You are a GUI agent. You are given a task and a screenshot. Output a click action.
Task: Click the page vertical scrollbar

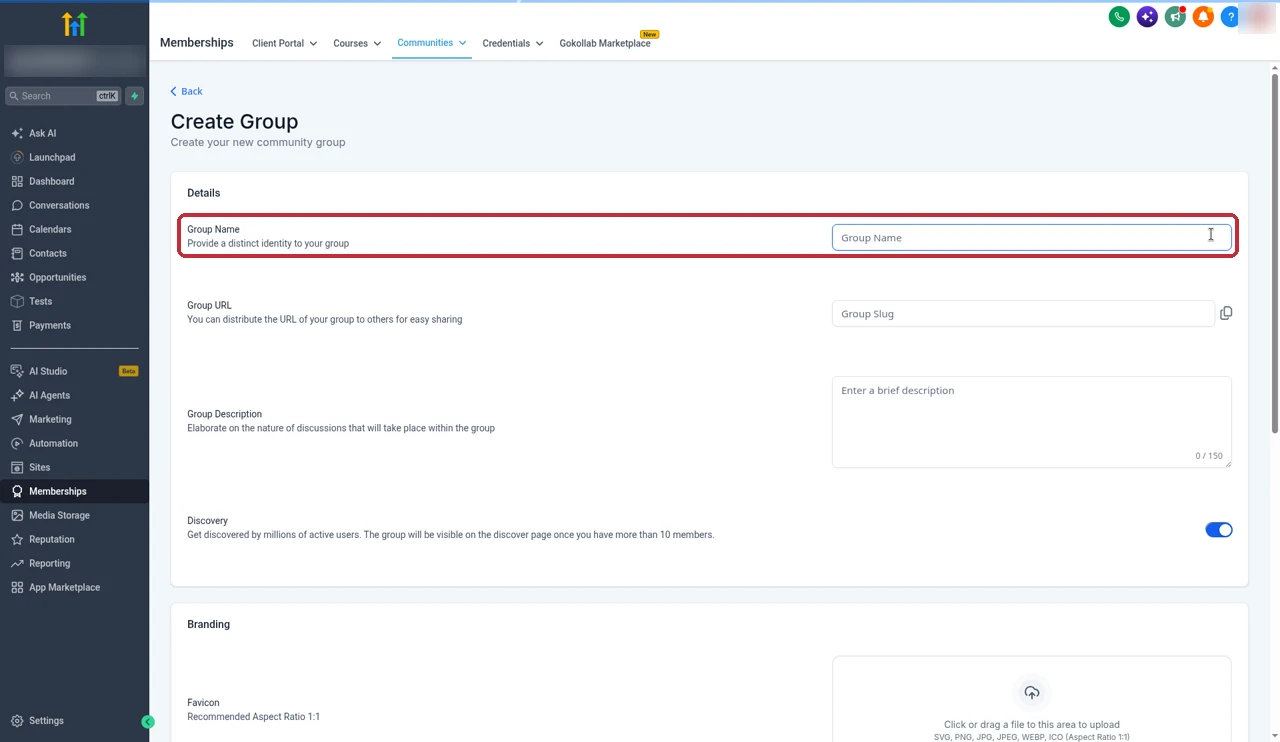(1275, 253)
